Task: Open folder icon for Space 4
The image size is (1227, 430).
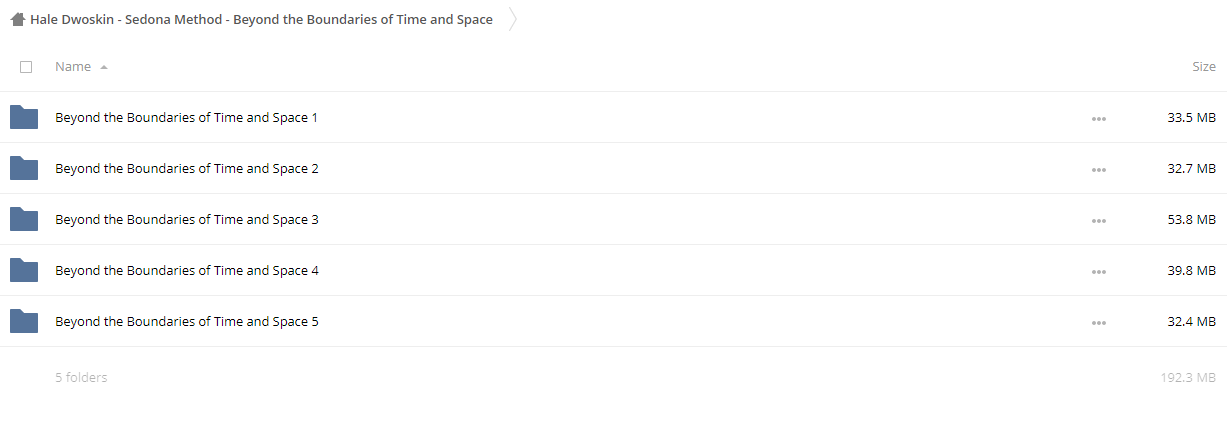Action: [x=24, y=270]
